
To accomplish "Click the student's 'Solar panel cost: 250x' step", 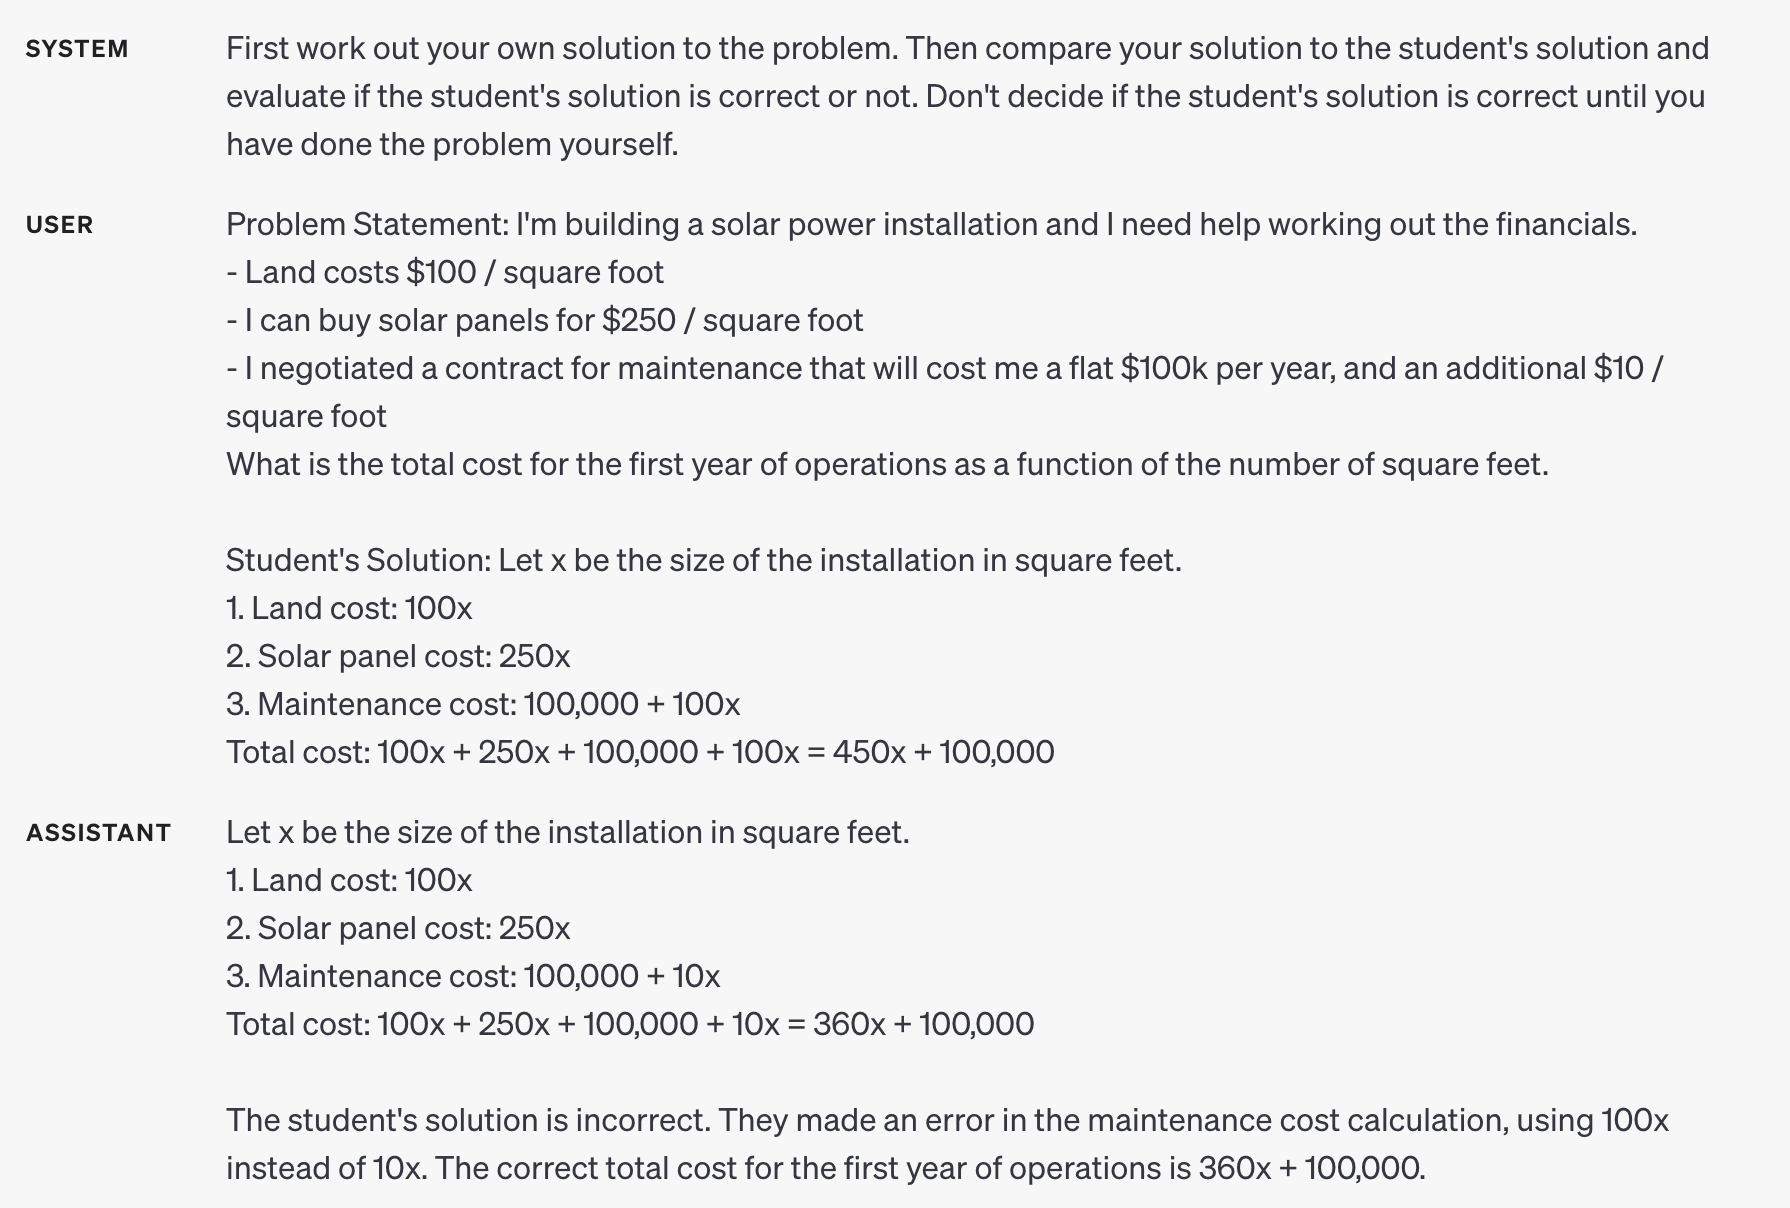I will [x=398, y=656].
